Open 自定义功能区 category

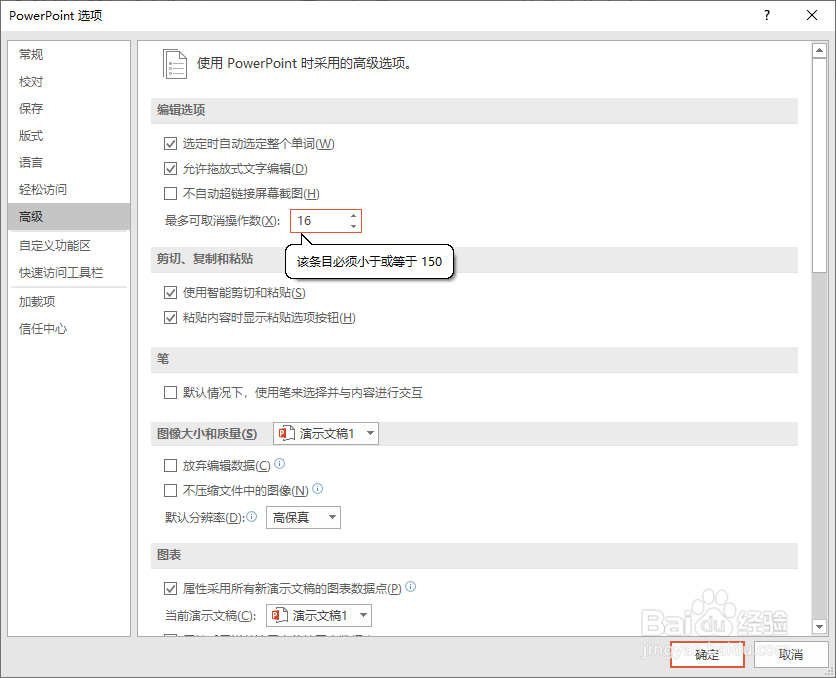click(x=69, y=246)
